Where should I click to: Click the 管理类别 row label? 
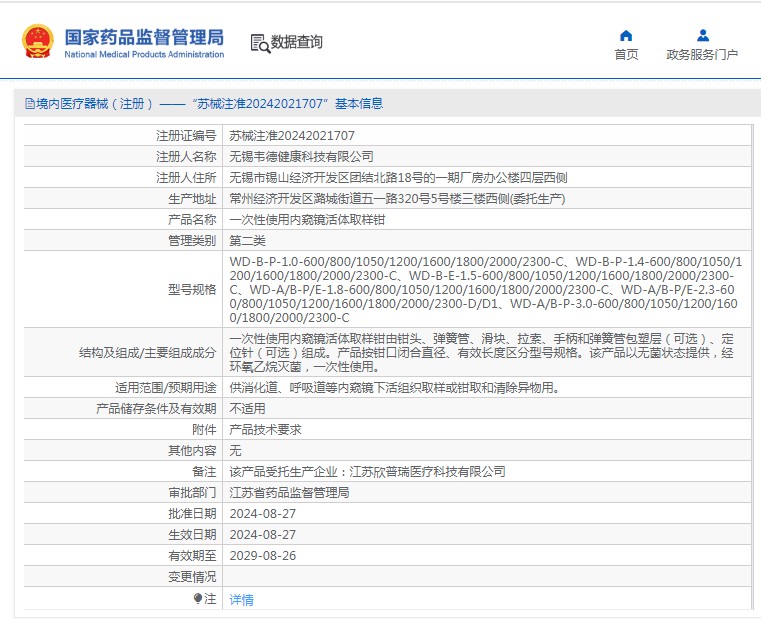pyautogui.click(x=192, y=240)
